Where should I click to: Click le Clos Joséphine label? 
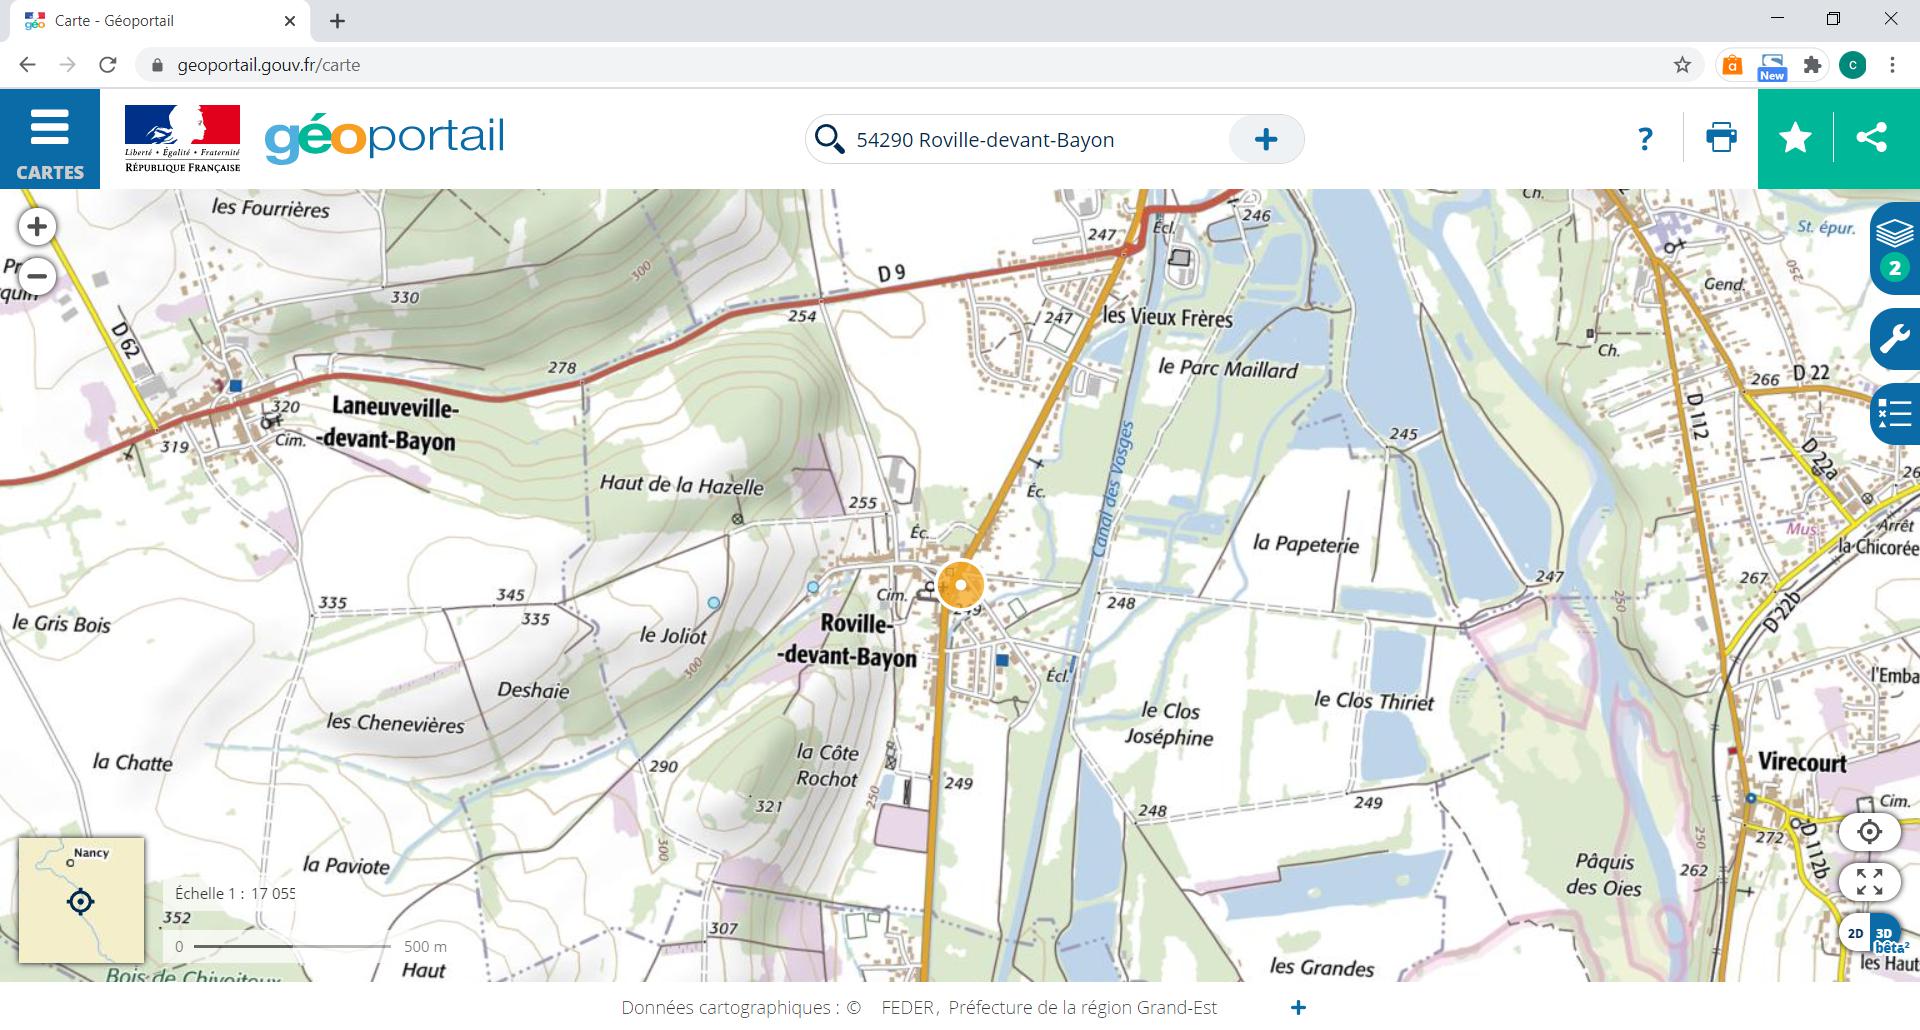click(1169, 724)
